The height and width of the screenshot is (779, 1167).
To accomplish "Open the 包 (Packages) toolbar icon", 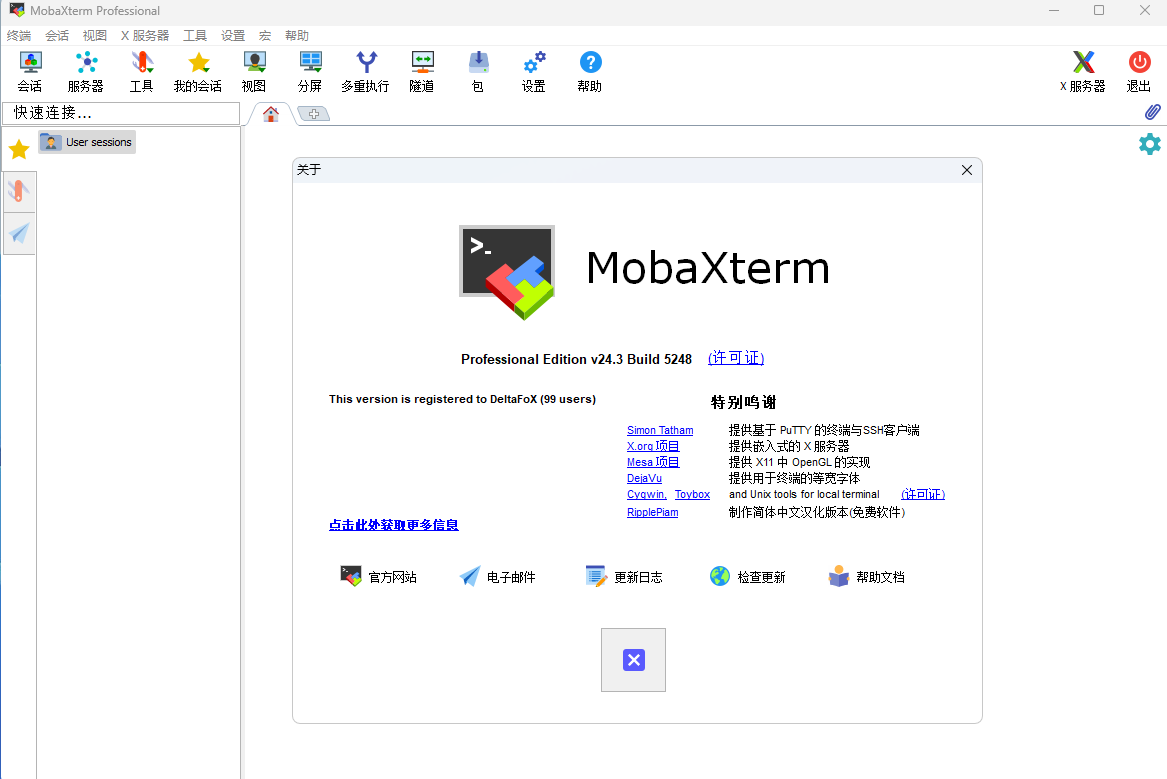I will 478,71.
